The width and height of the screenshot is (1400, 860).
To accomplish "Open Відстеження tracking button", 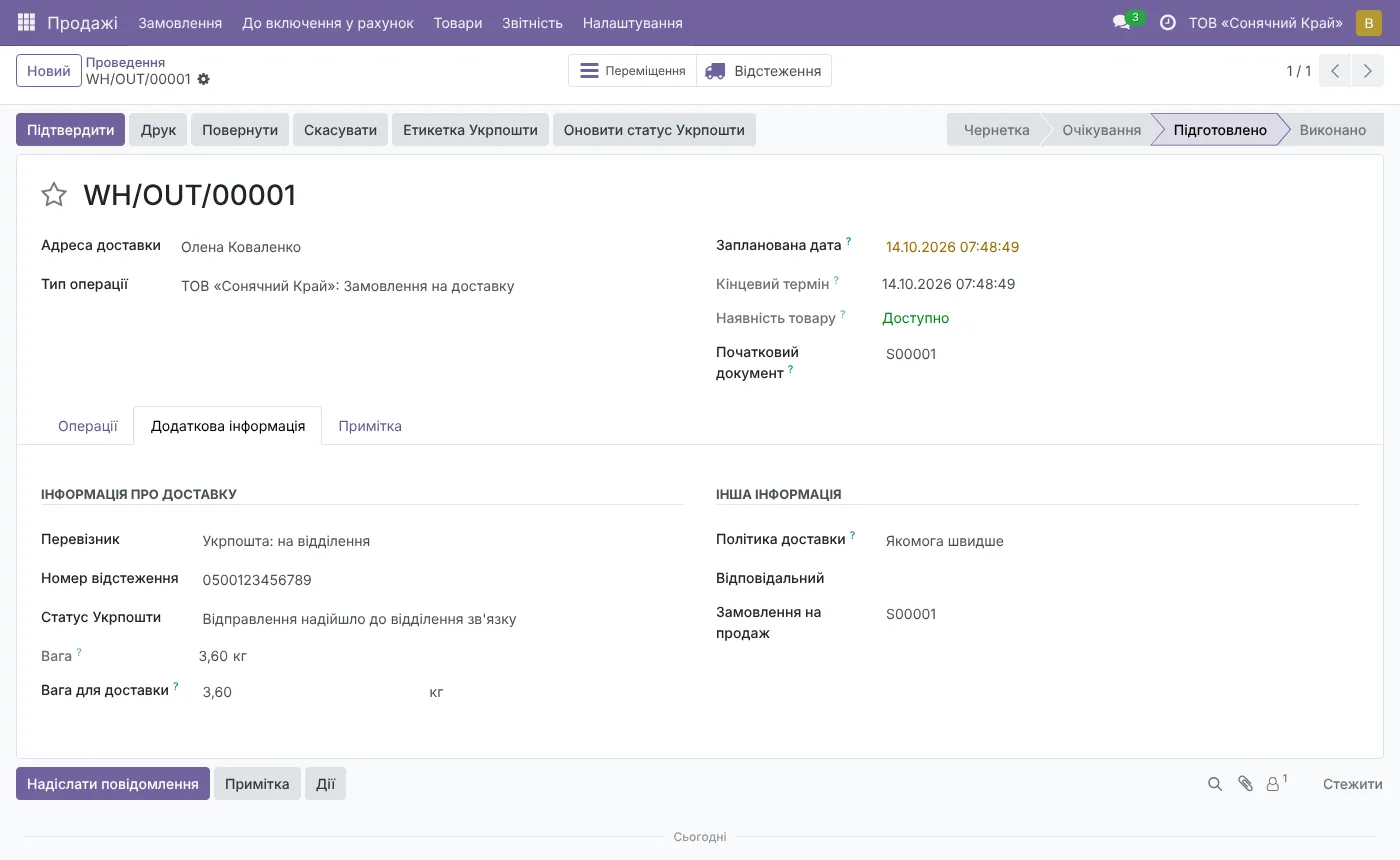I will pyautogui.click(x=764, y=71).
